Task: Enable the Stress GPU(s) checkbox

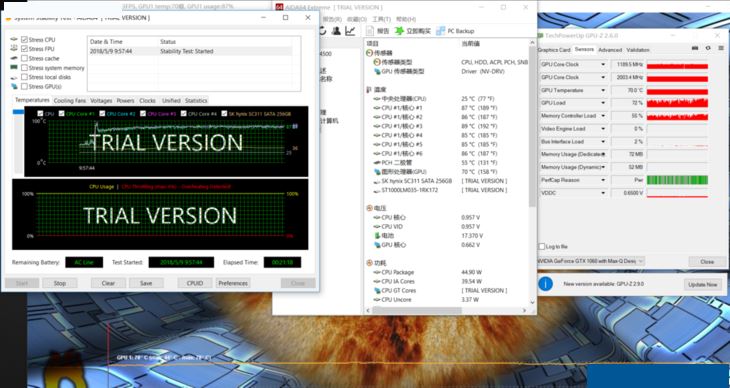Action: 24,86
